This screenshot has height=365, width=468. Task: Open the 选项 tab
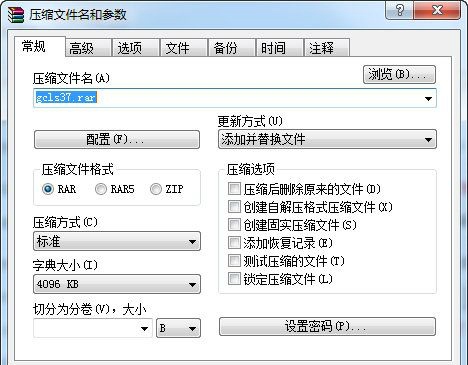(136, 48)
